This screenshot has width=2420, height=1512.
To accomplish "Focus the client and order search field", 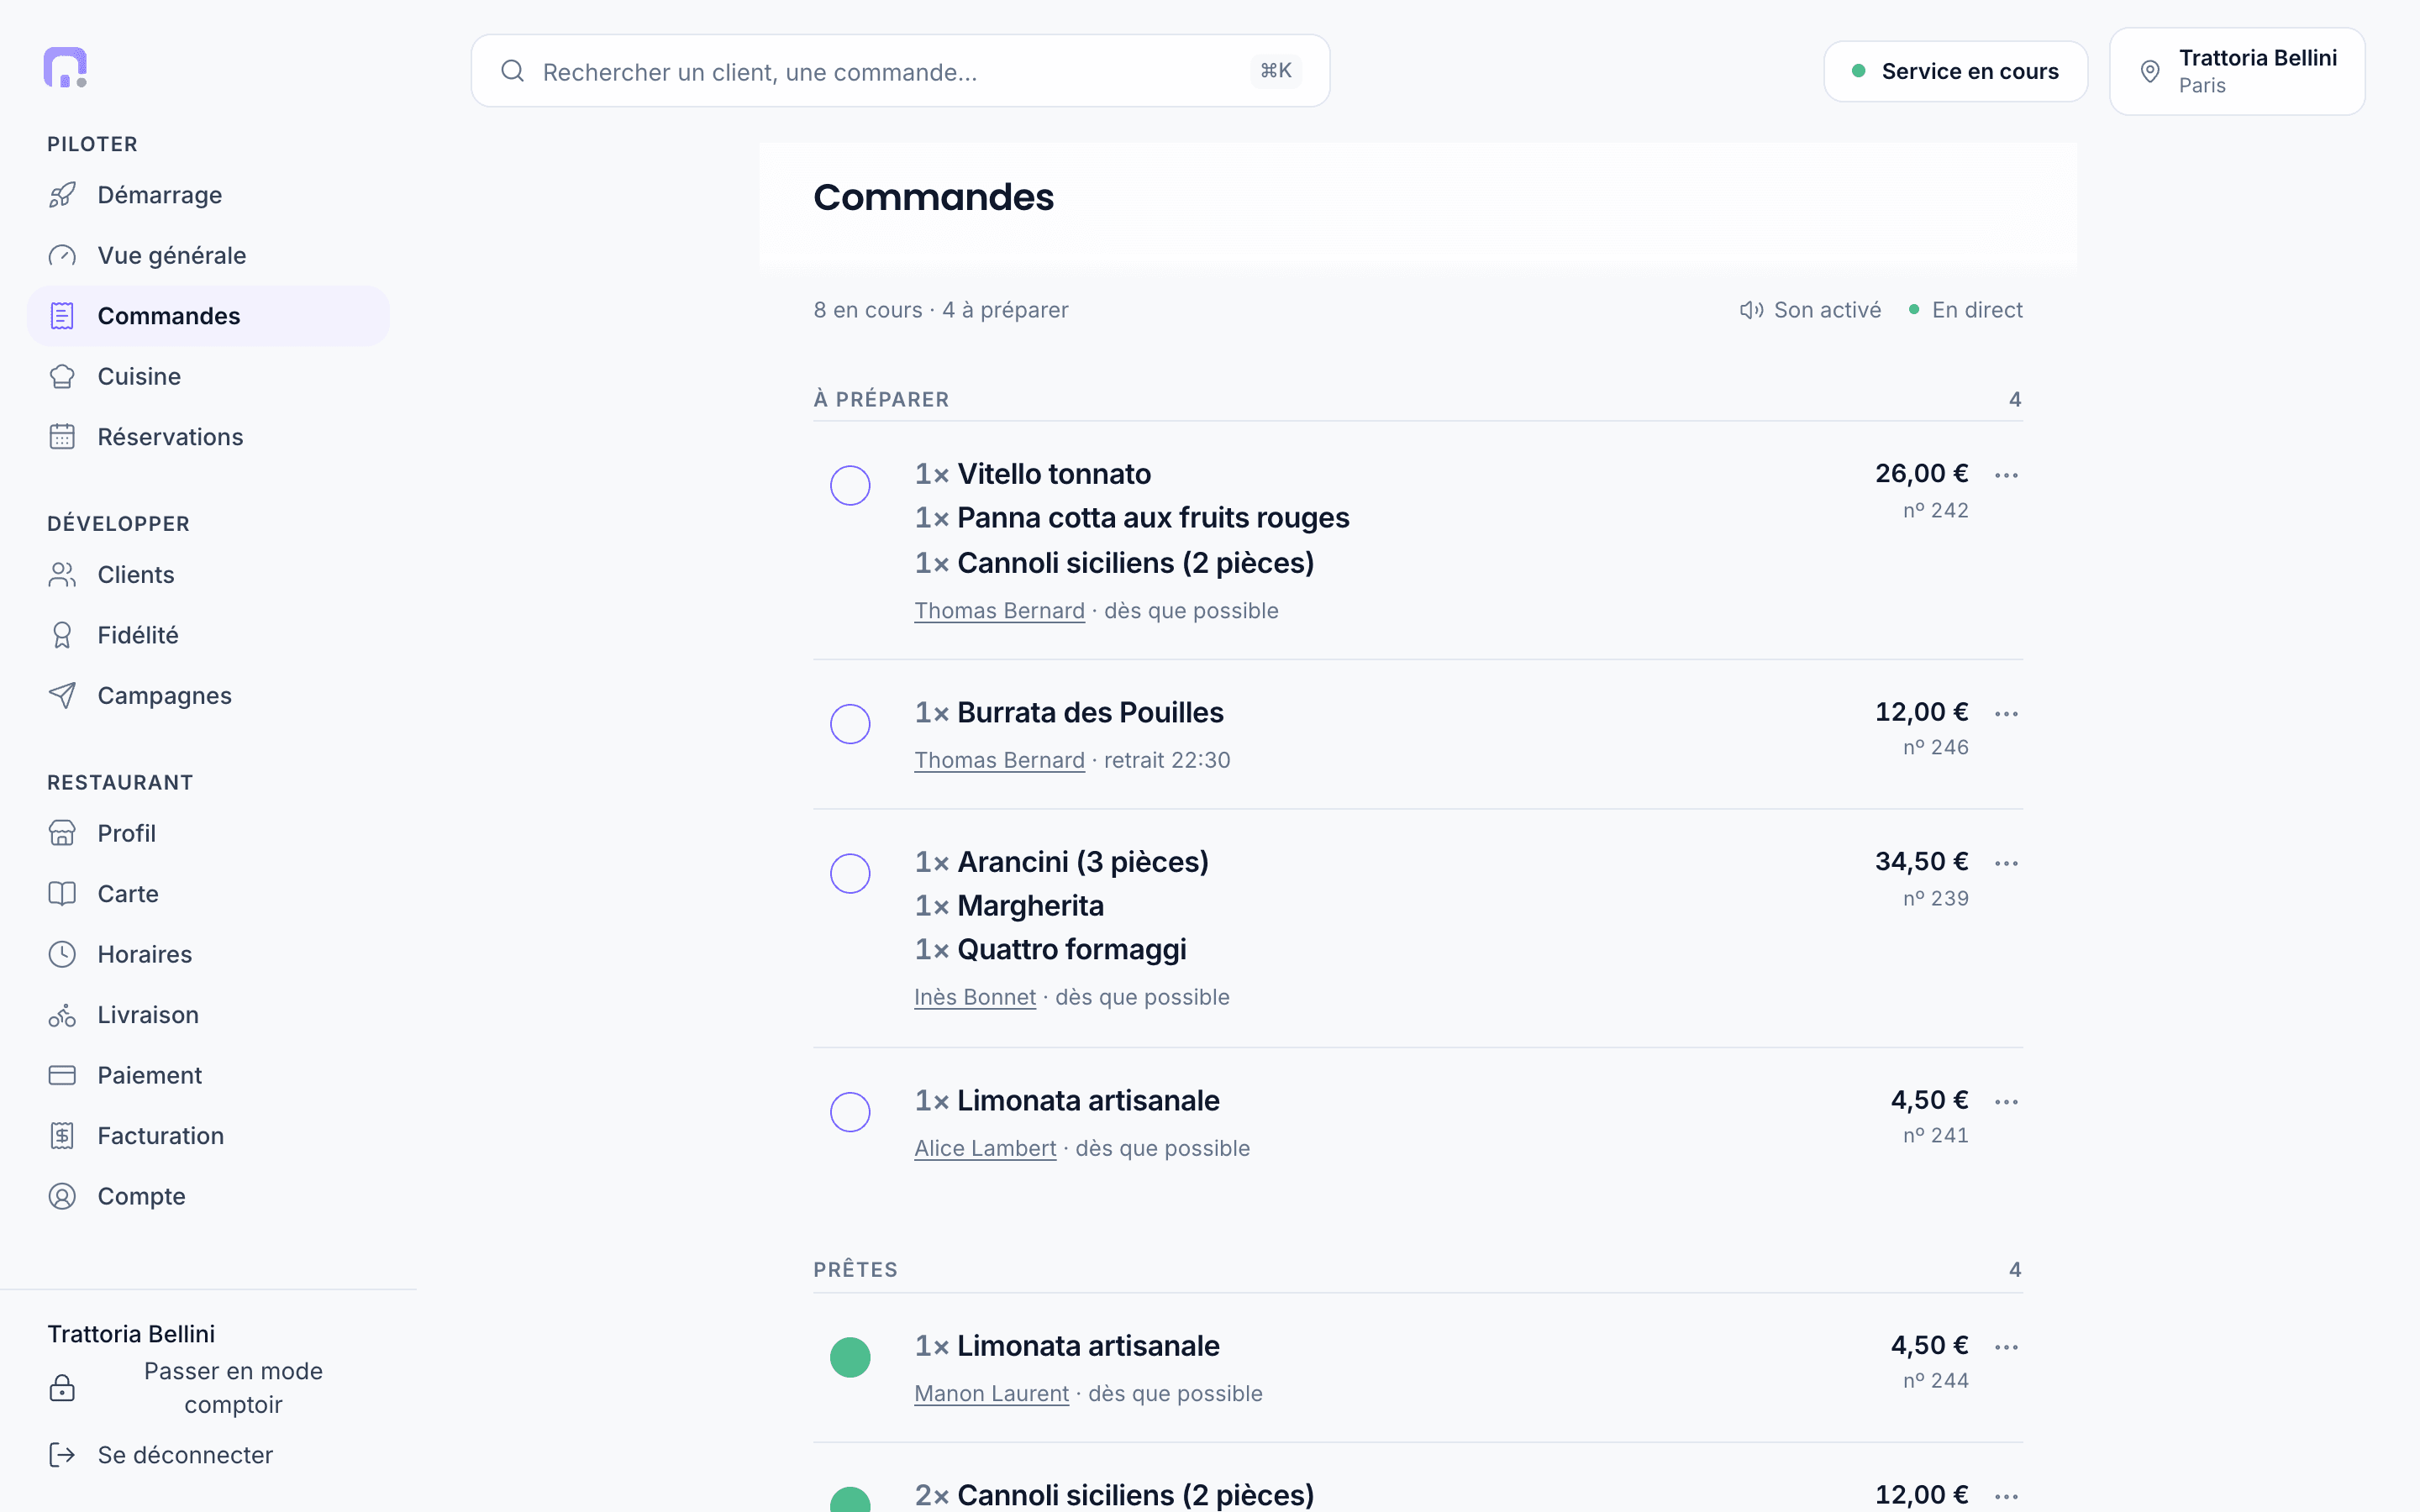I will point(900,71).
